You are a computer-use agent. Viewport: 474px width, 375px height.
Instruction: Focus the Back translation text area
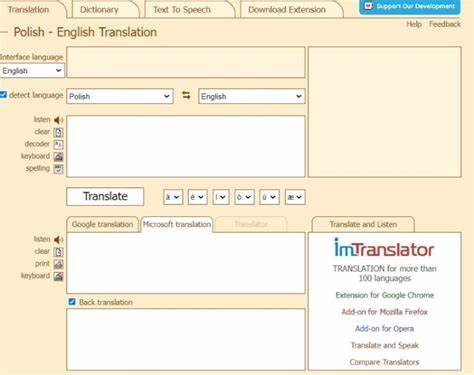coord(186,339)
